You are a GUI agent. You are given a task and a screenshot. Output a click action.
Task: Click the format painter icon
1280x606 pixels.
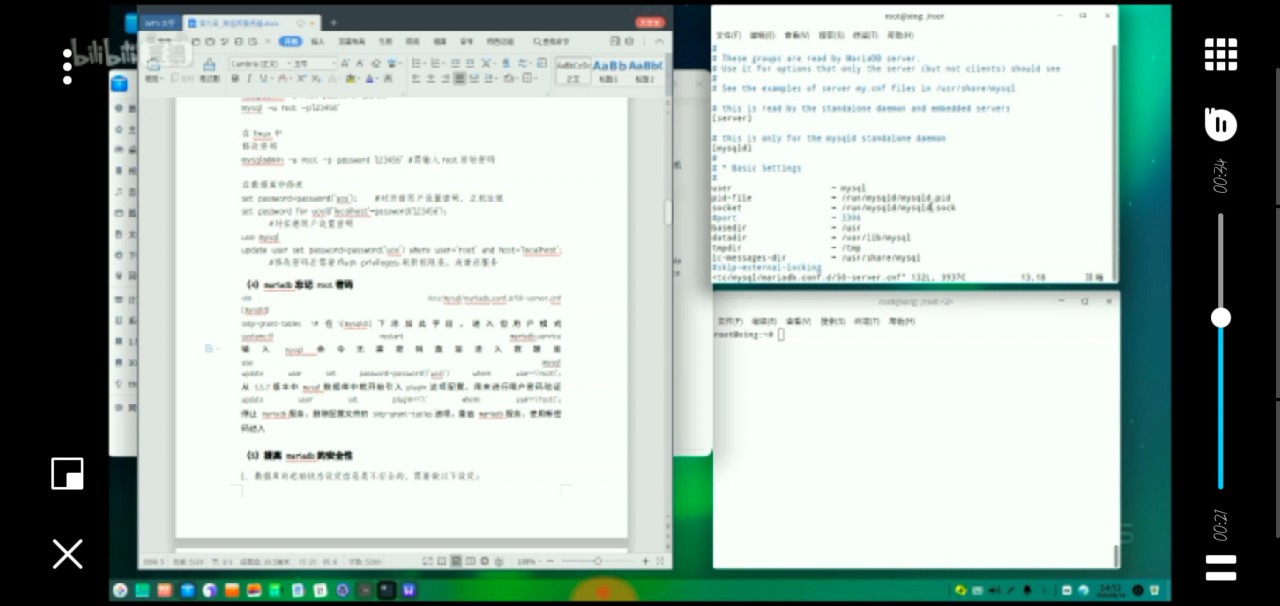pos(209,66)
